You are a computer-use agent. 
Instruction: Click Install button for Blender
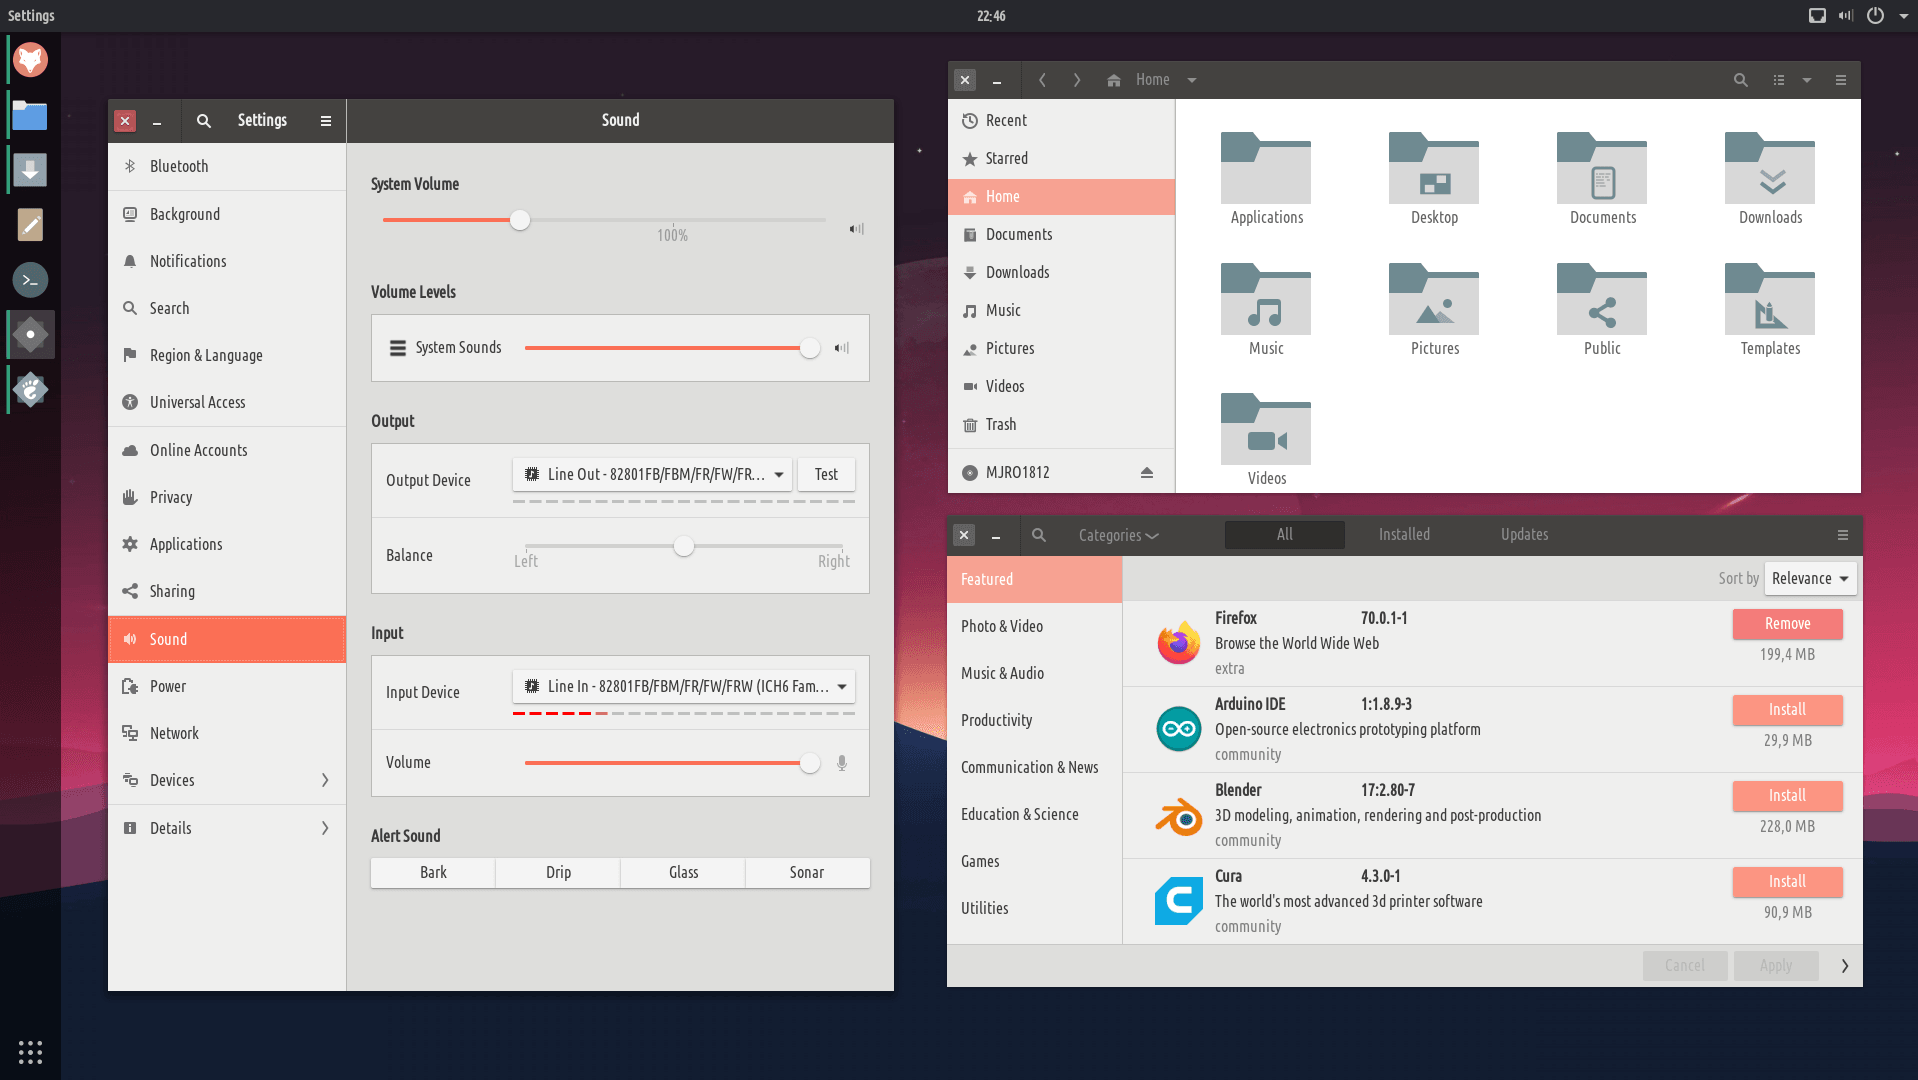(x=1787, y=796)
